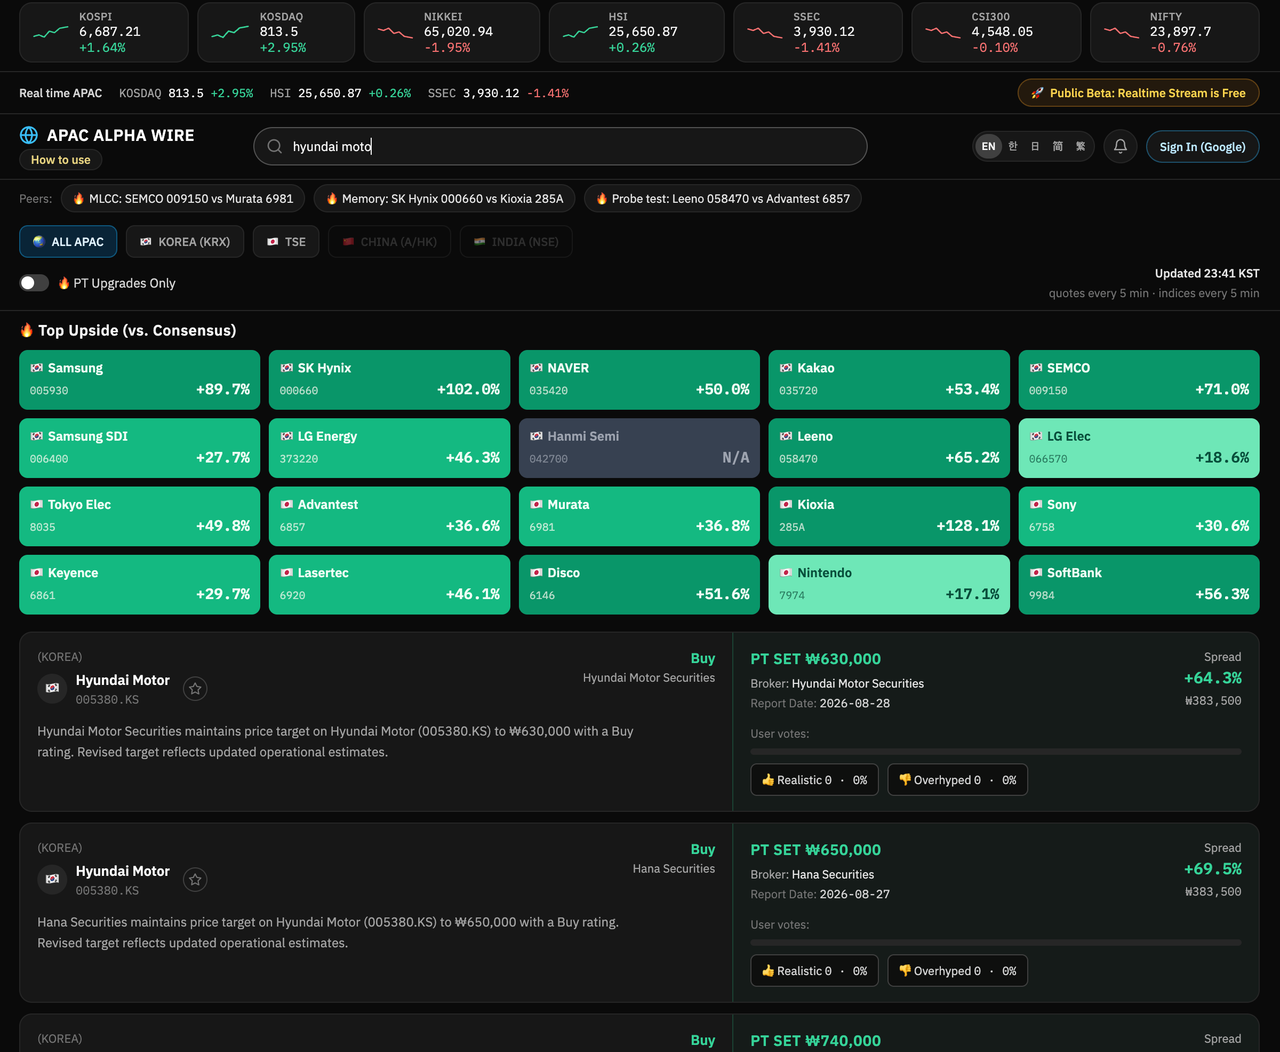The height and width of the screenshot is (1052, 1280).
Task: Open the Kioxia +128.1% tile
Action: click(890, 516)
